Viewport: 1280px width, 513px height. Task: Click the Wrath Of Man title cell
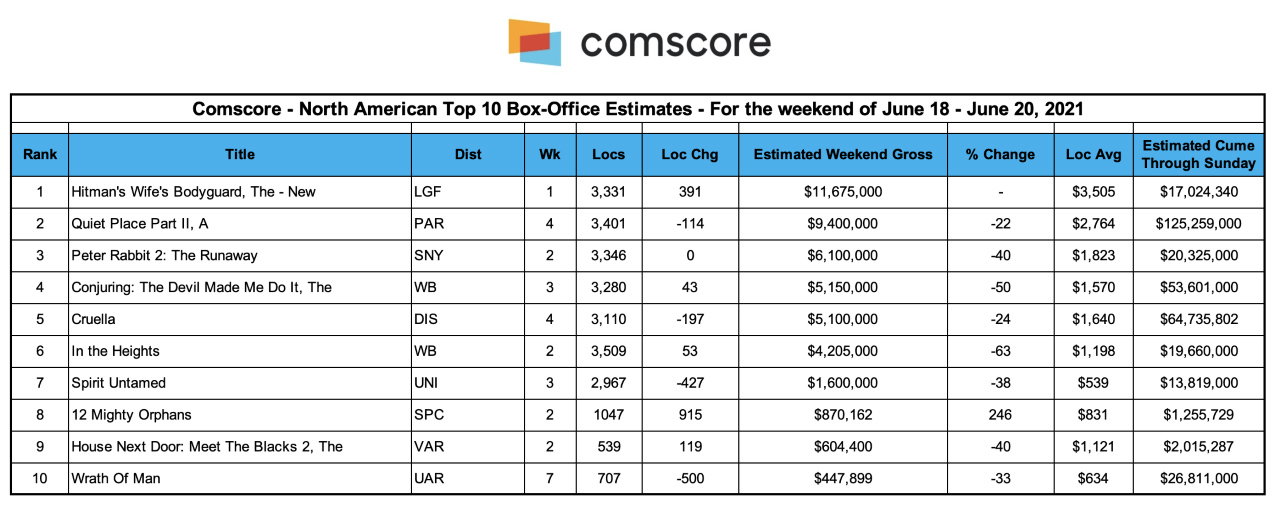click(x=240, y=478)
